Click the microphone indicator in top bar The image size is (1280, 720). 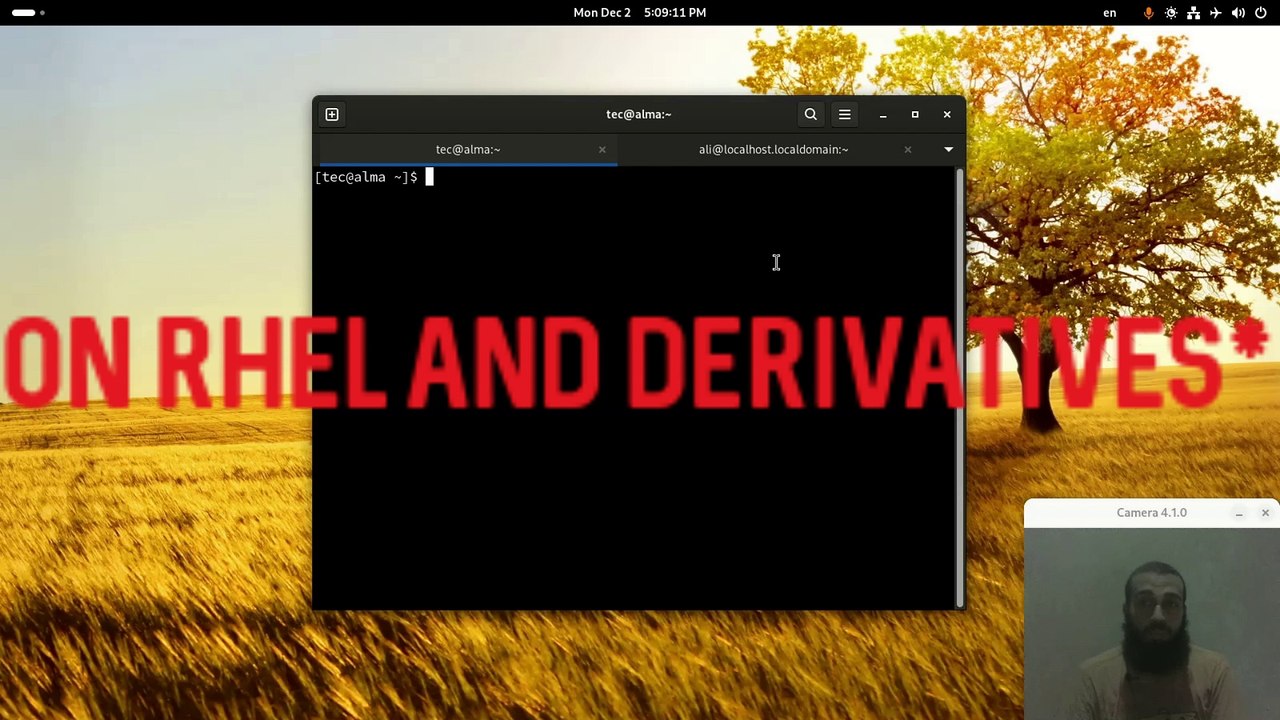point(1148,12)
